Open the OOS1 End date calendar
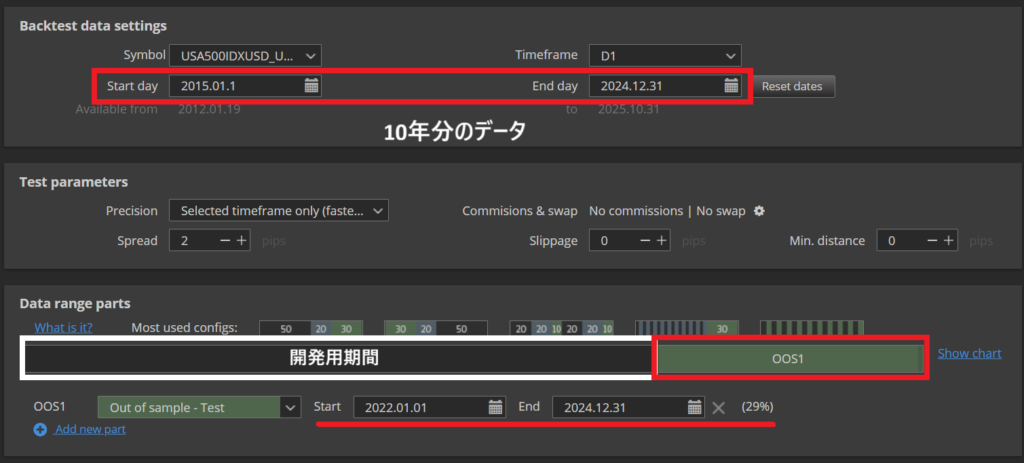The image size is (1024, 463). 695,407
